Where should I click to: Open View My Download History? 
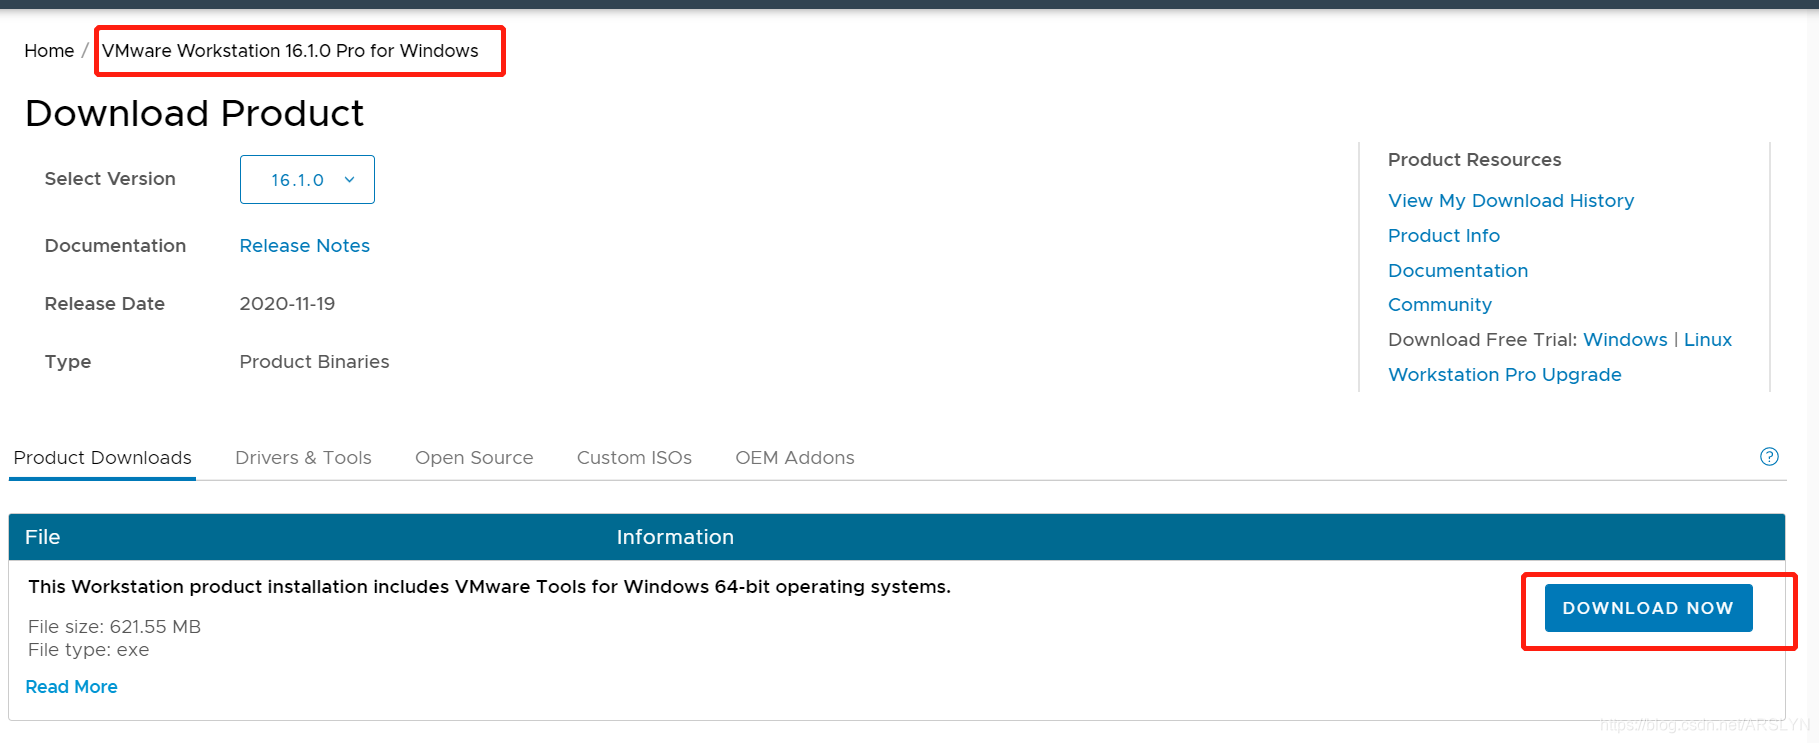[x=1511, y=201]
